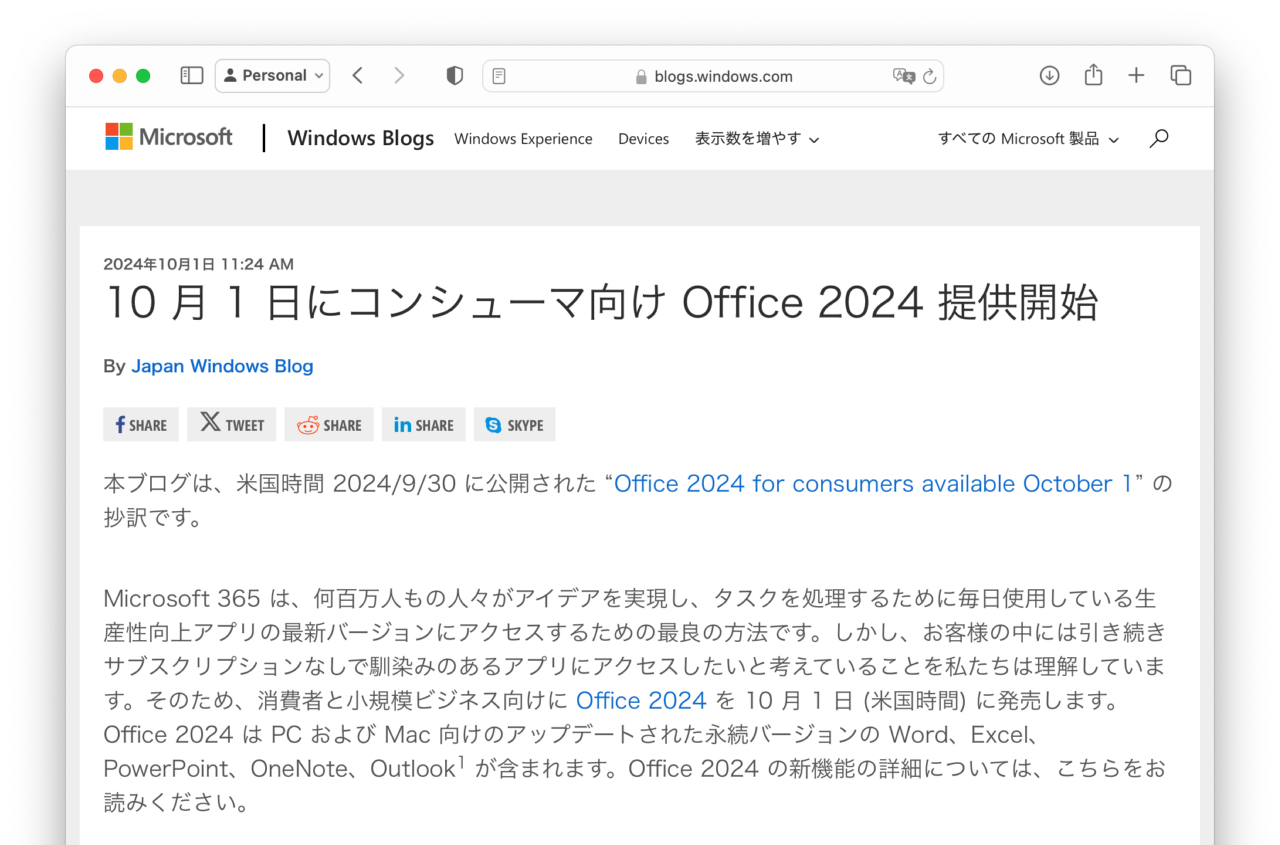The width and height of the screenshot is (1280, 845).
Task: Open the Japan Windows Blog author link
Action: pos(222,366)
